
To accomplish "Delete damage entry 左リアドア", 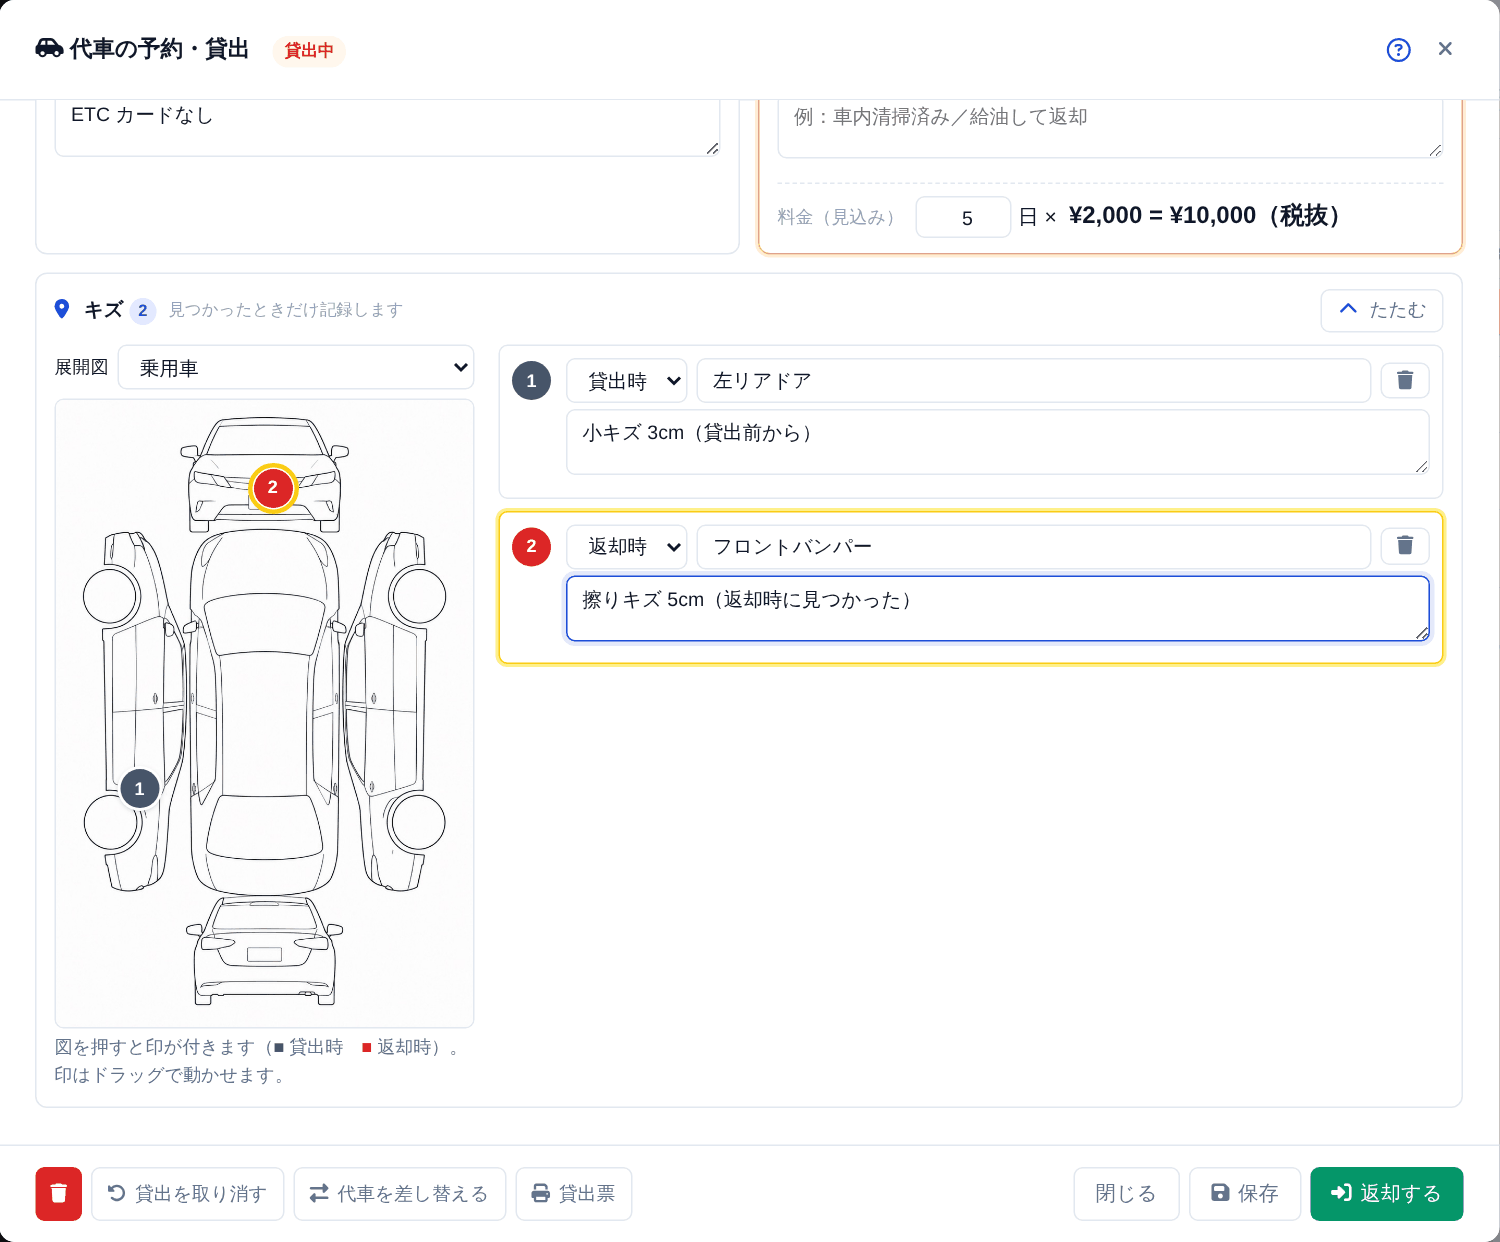I will (1405, 380).
